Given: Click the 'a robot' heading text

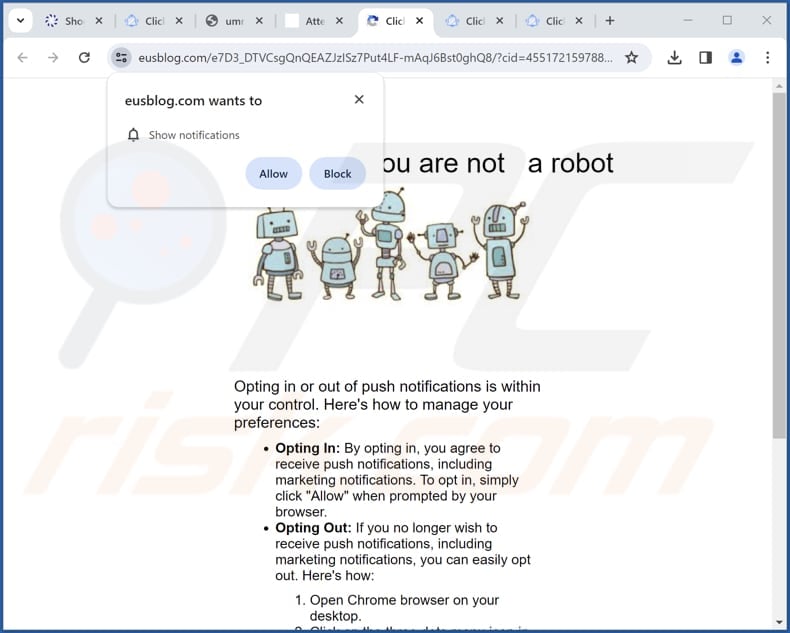Looking at the screenshot, I should click(x=570, y=163).
